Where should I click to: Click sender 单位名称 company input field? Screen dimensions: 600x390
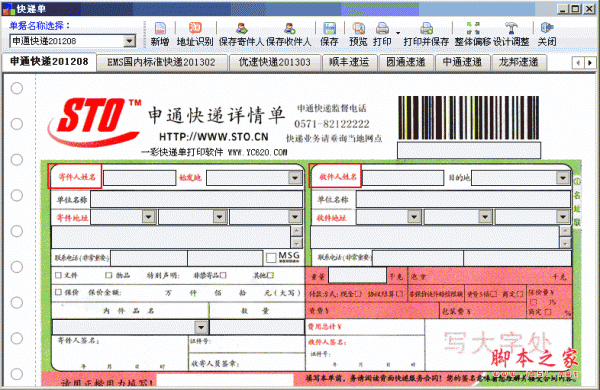pos(196,199)
